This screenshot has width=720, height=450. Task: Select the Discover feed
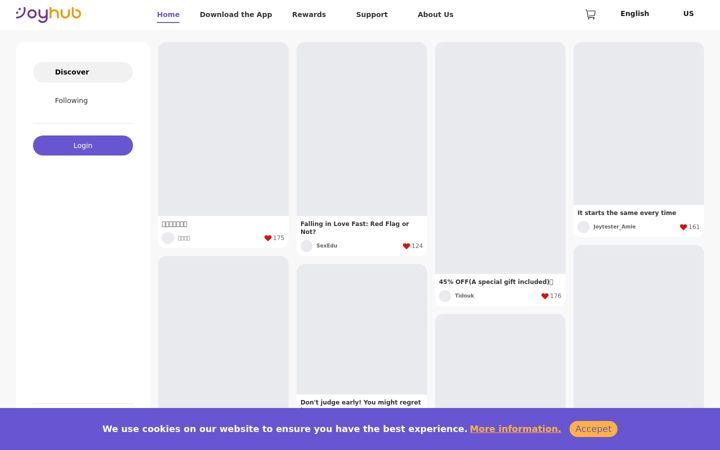click(x=83, y=72)
